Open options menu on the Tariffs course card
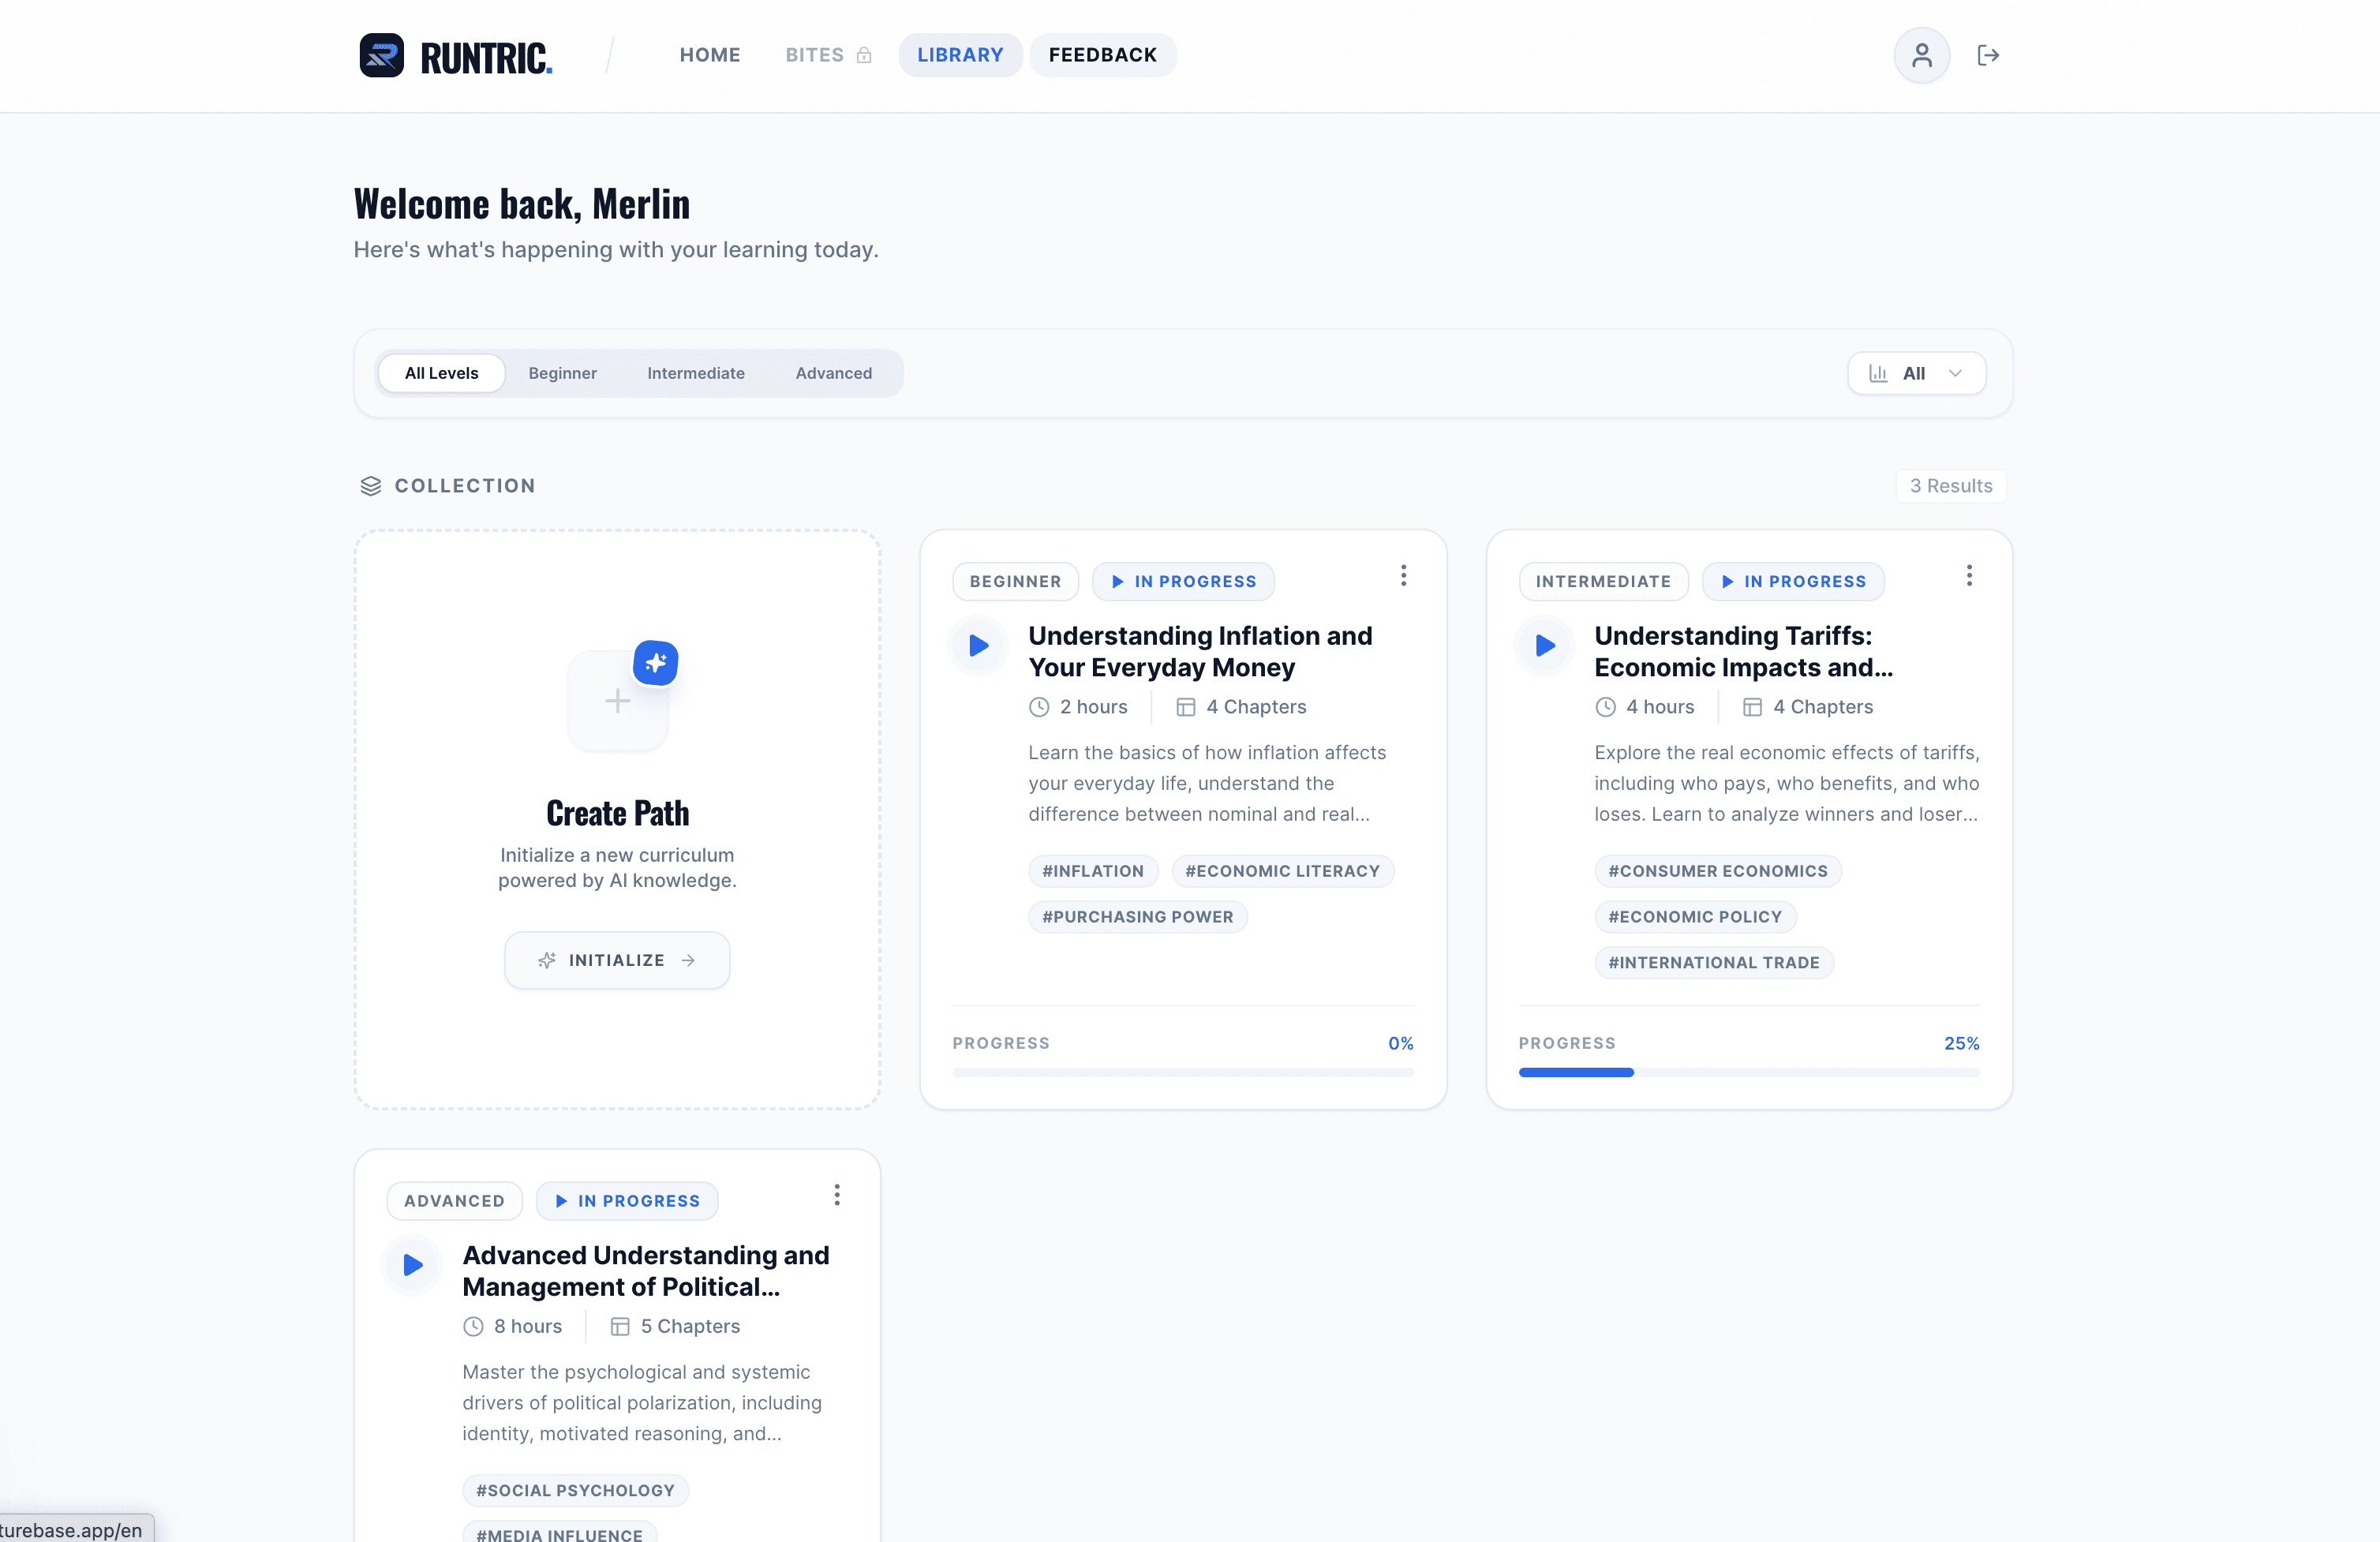2380x1542 pixels. (1969, 575)
